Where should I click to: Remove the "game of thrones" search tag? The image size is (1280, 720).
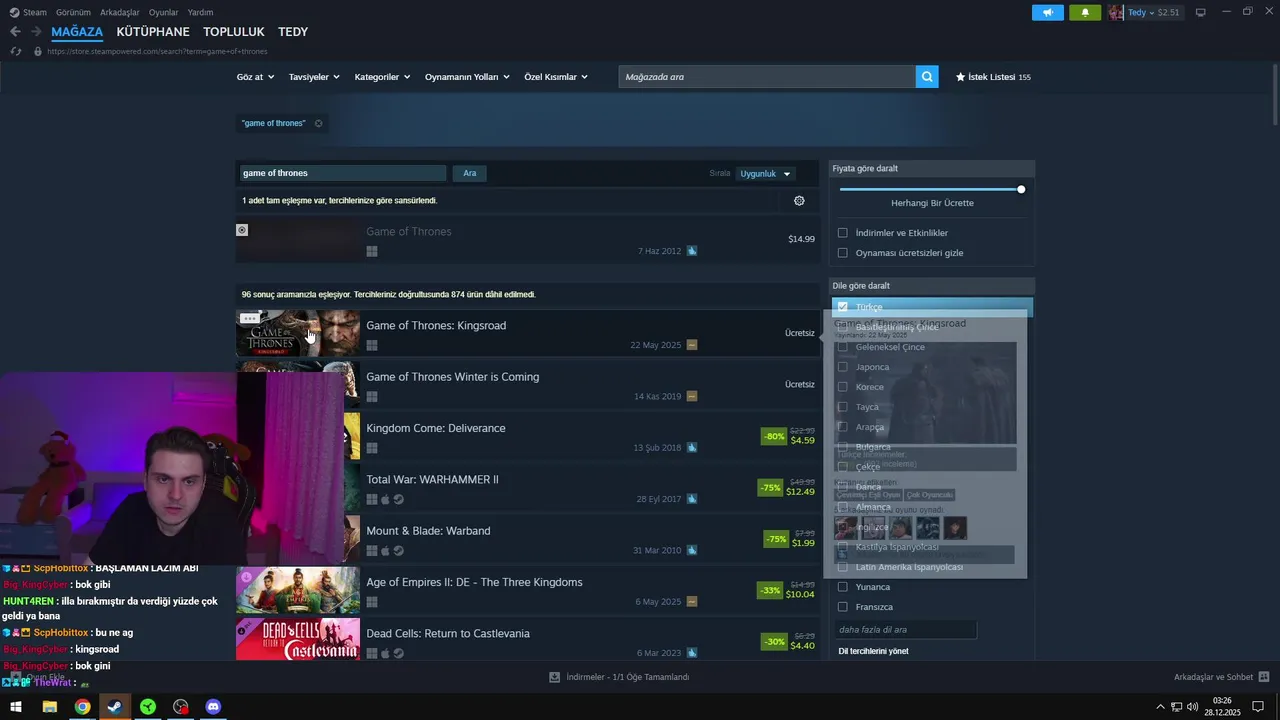pos(318,123)
